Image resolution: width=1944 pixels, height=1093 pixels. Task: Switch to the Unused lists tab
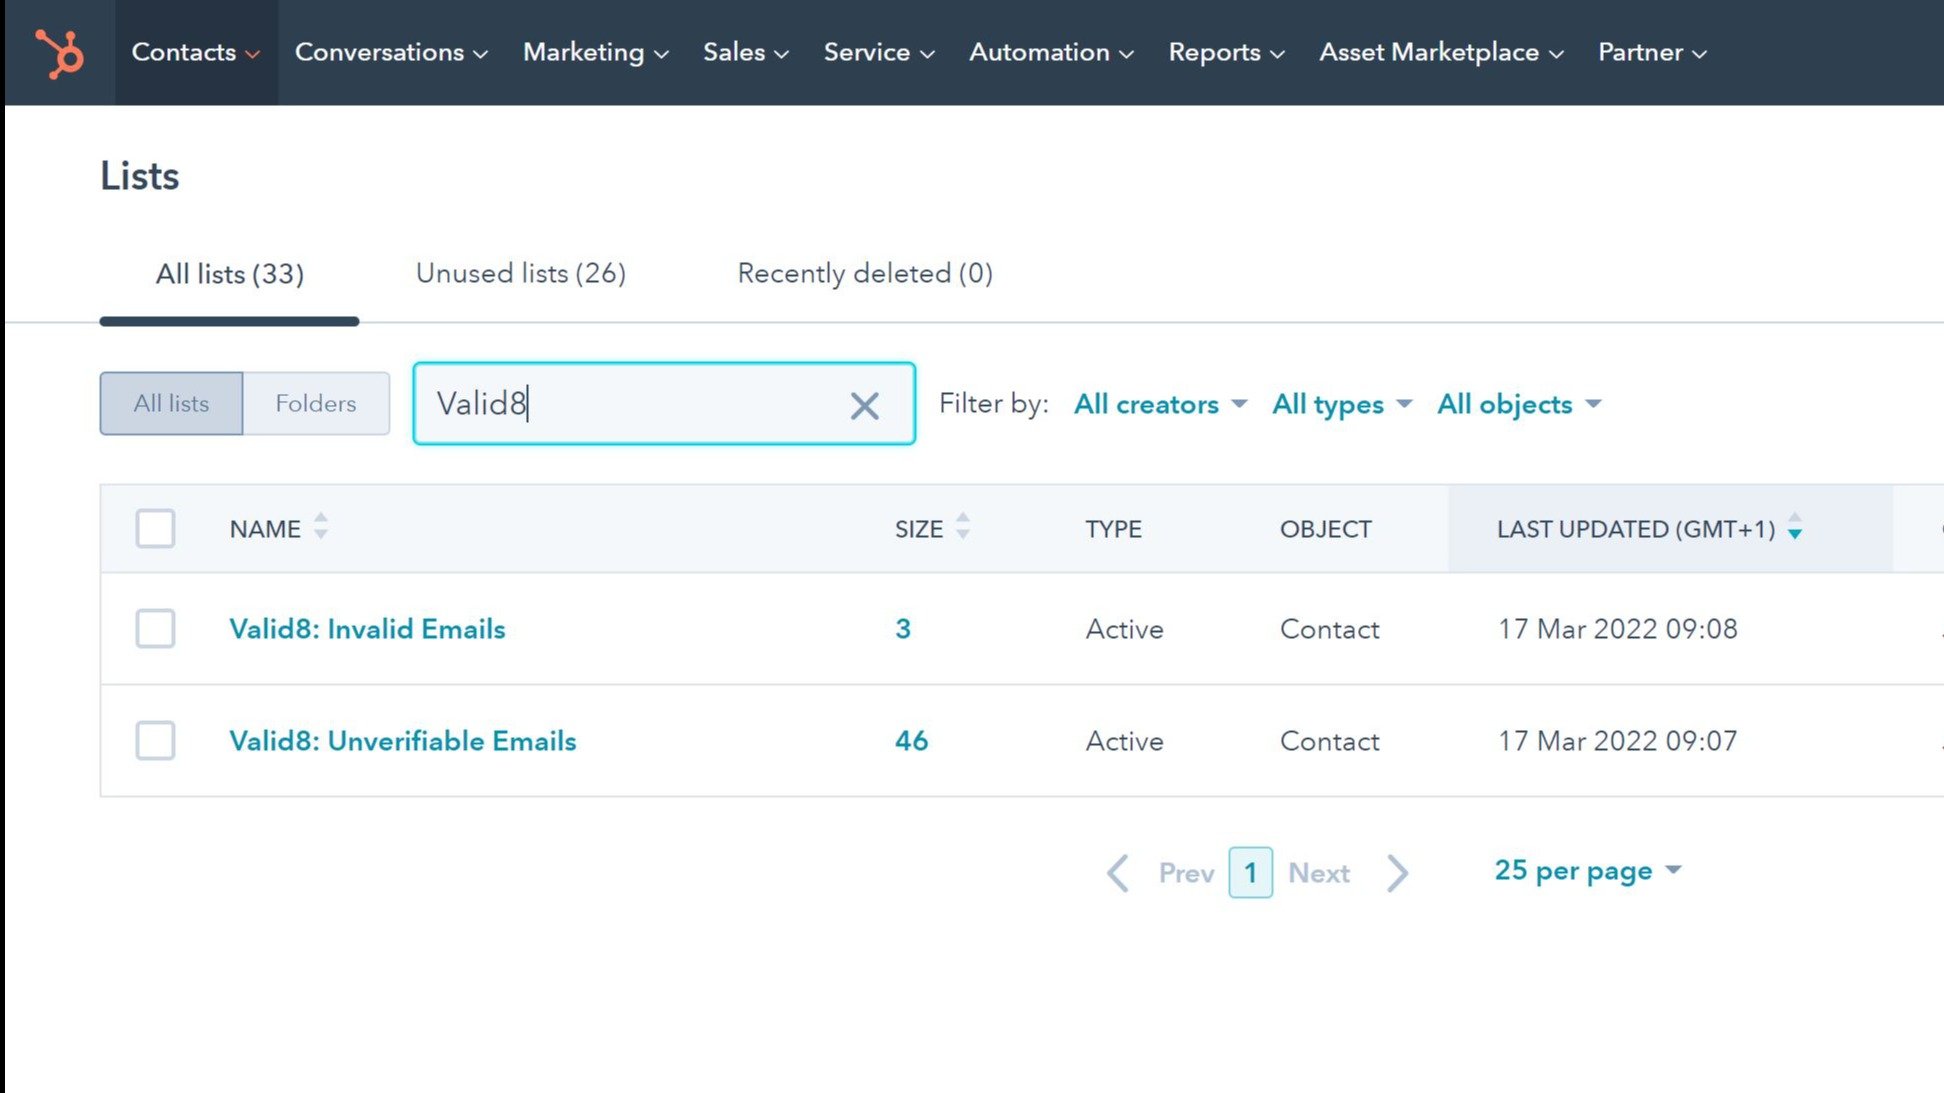pyautogui.click(x=521, y=273)
